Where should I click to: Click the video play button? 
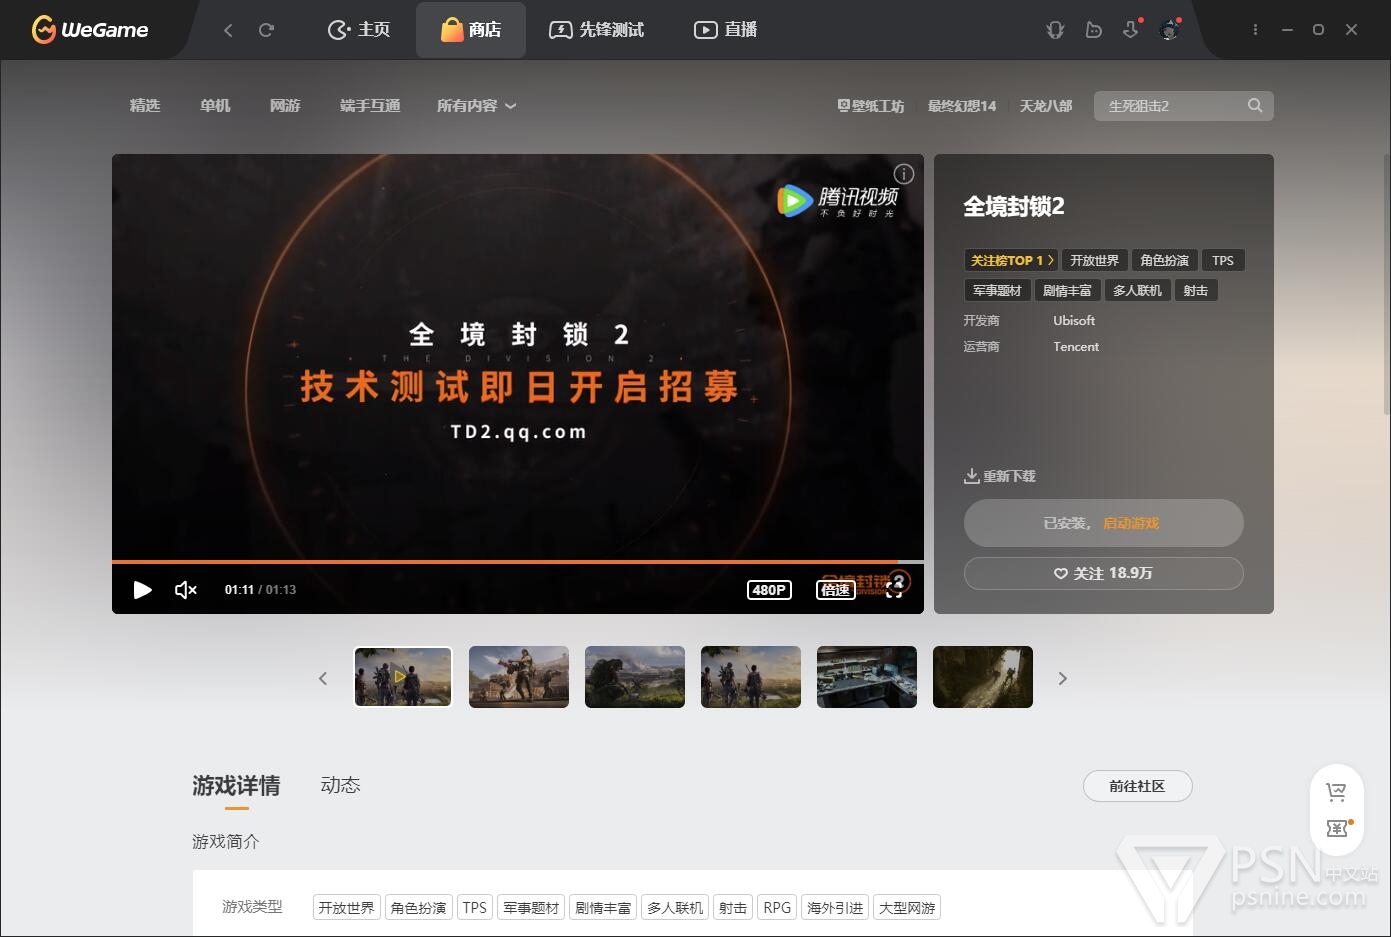[142, 590]
